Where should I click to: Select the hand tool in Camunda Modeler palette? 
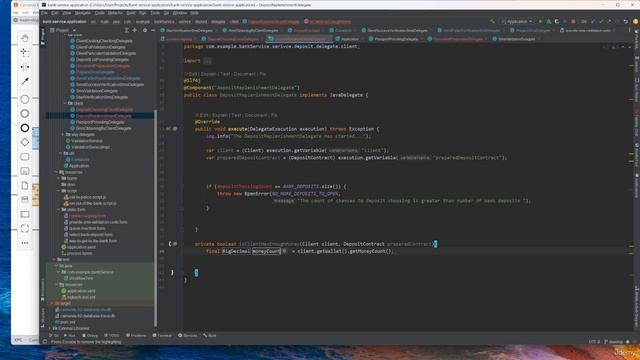25,38
